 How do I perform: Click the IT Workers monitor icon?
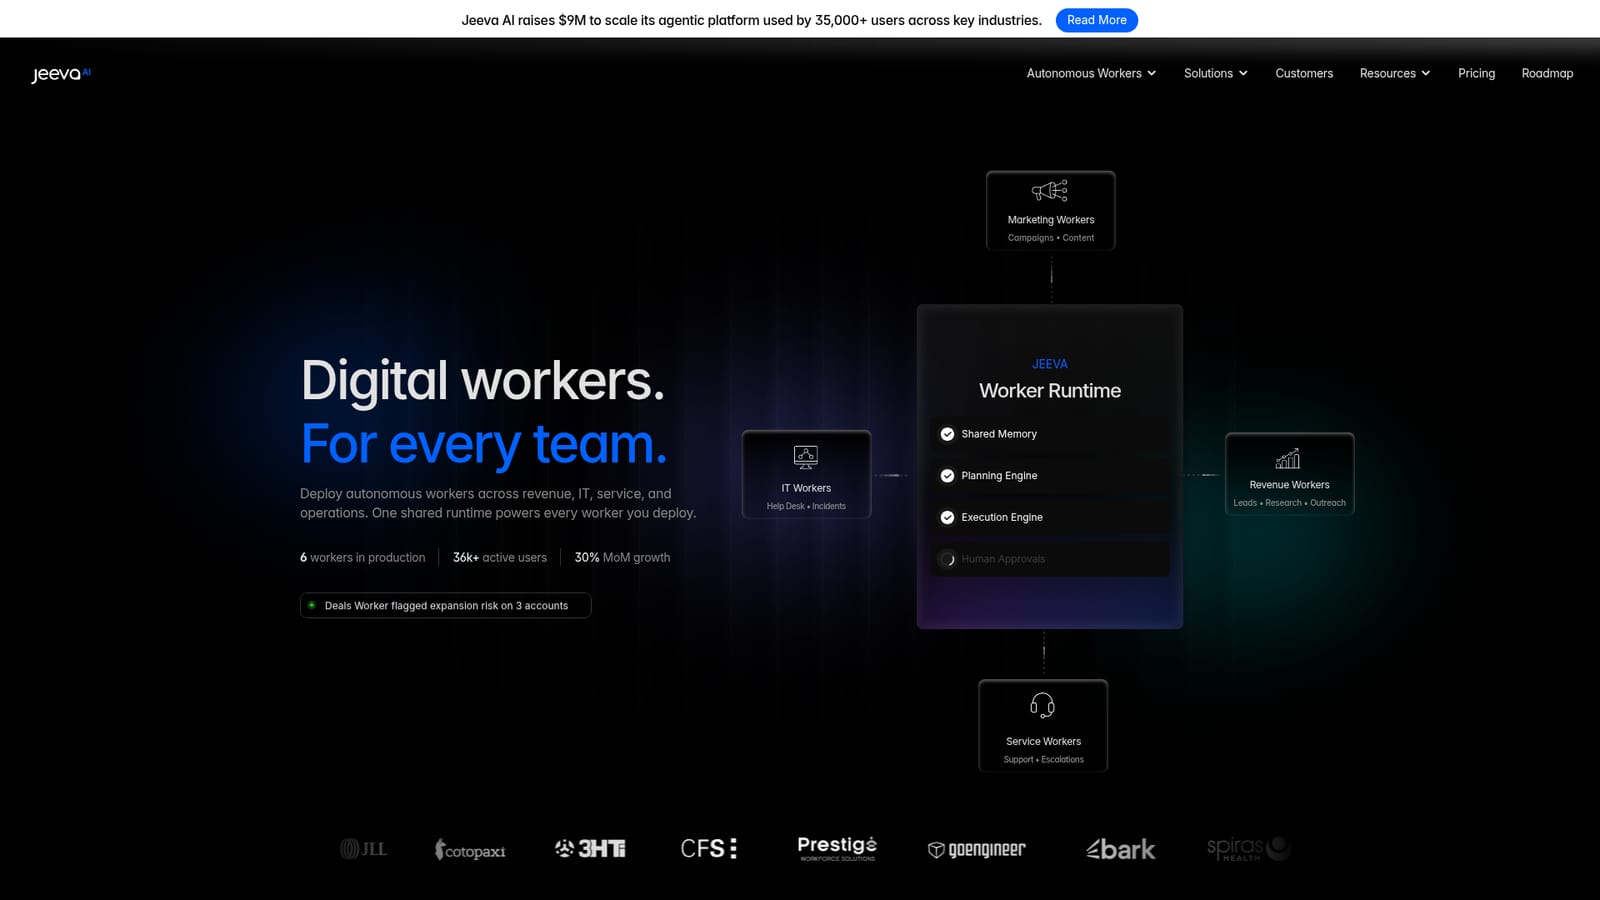click(x=806, y=457)
